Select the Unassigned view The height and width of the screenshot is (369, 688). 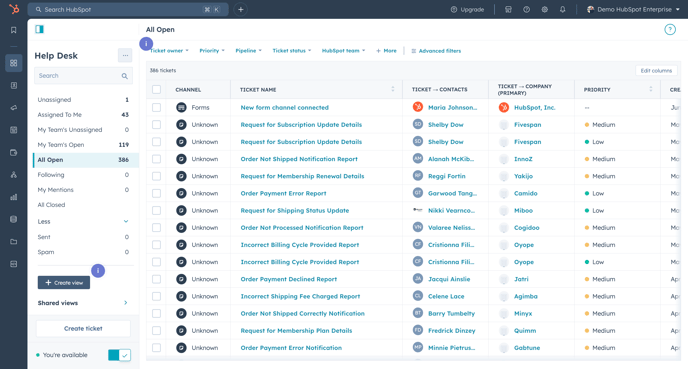[x=83, y=100]
